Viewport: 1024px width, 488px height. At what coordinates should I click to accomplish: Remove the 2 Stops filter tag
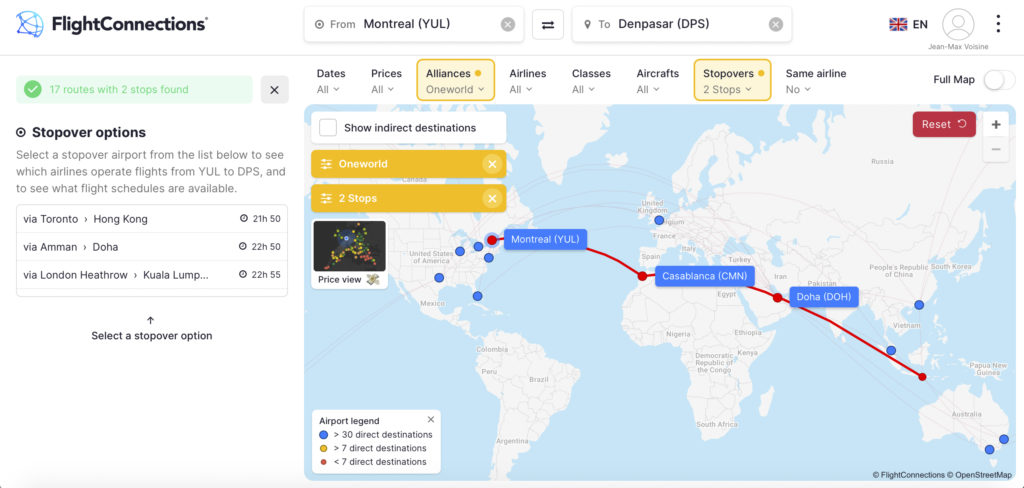click(491, 198)
